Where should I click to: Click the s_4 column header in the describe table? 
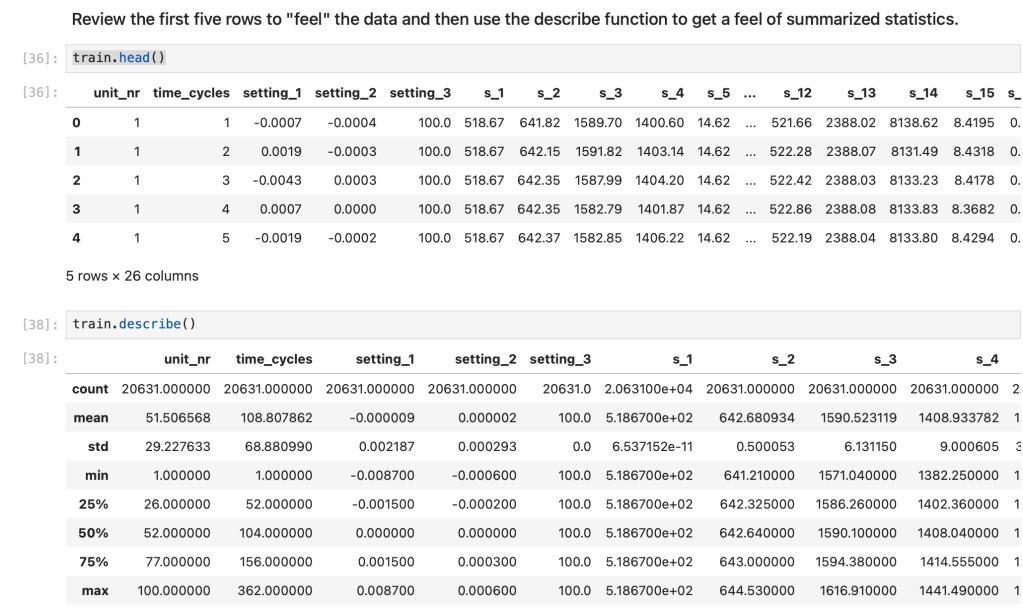coord(987,359)
